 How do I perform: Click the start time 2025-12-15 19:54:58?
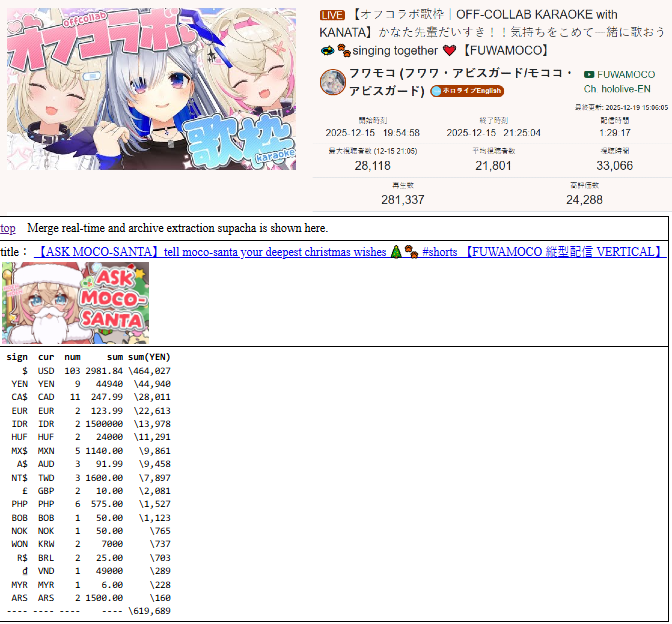[x=372, y=133]
